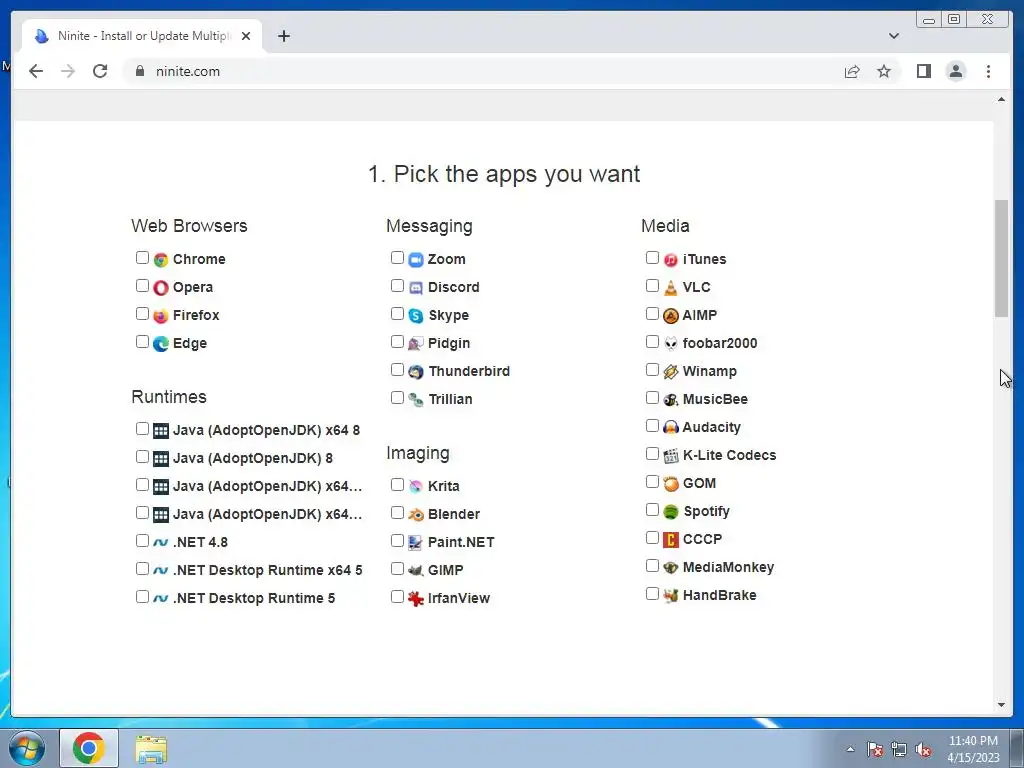Image resolution: width=1024 pixels, height=768 pixels.
Task: Click the Chrome app icon in Web Browsers
Action: (161, 260)
